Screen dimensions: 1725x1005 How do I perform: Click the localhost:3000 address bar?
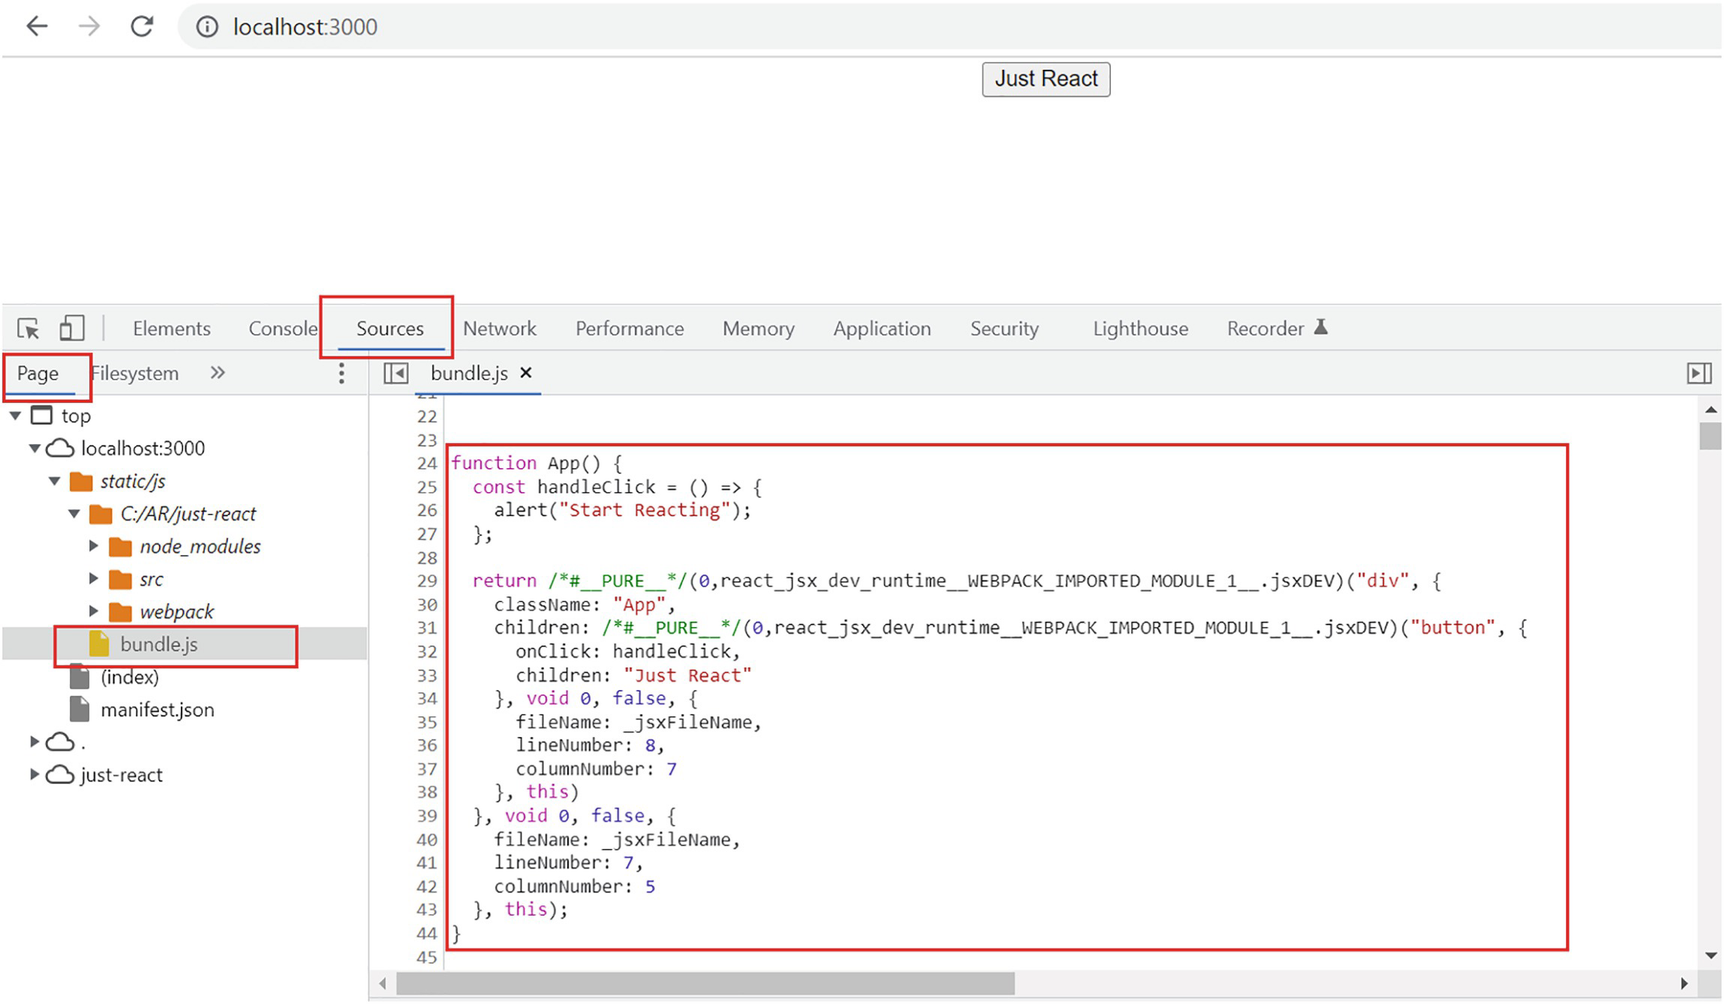click(x=305, y=27)
